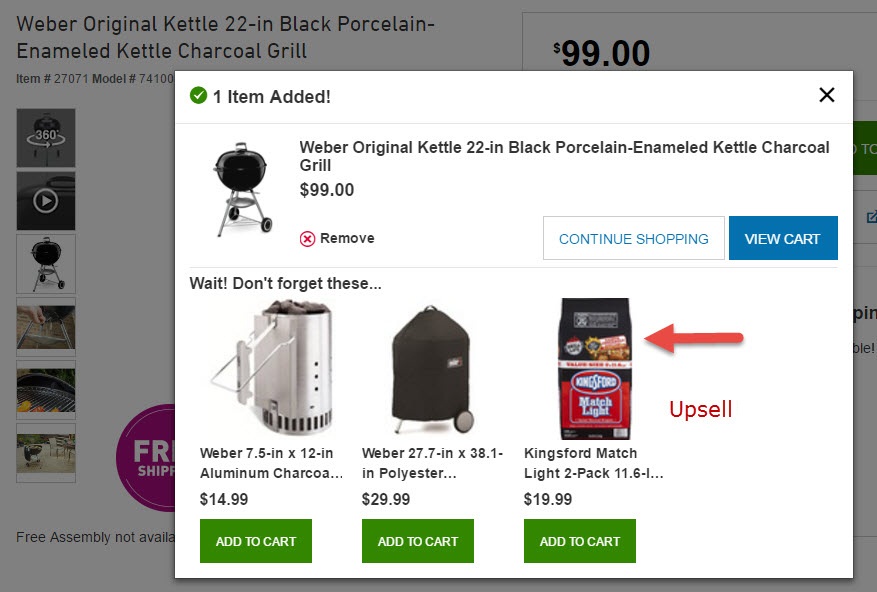Click Continue Shopping button

click(x=633, y=238)
